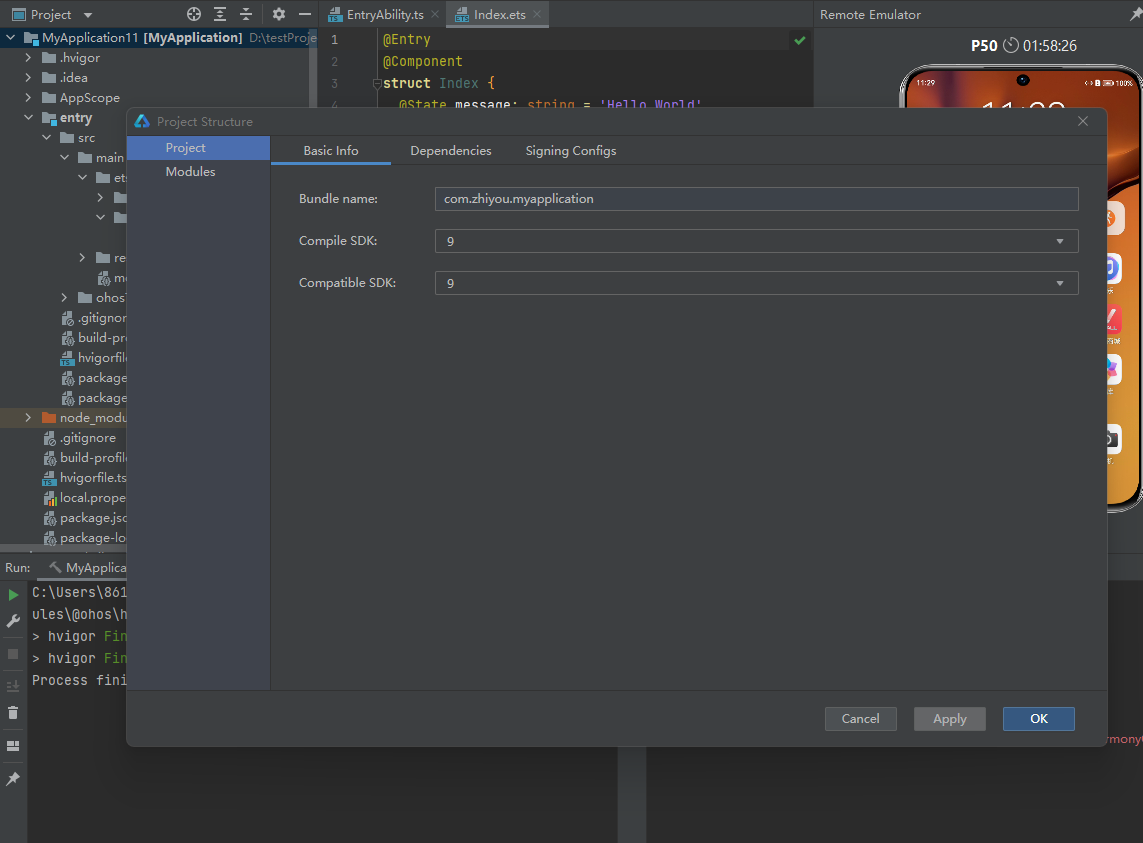This screenshot has width=1143, height=843.
Task: Click the Bundle name input field
Action: coord(757,199)
